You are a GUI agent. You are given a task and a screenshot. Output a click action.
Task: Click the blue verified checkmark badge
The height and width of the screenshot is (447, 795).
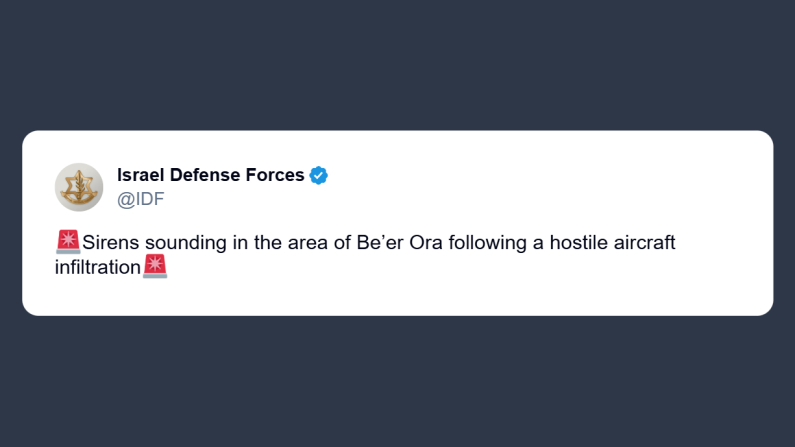(x=318, y=175)
